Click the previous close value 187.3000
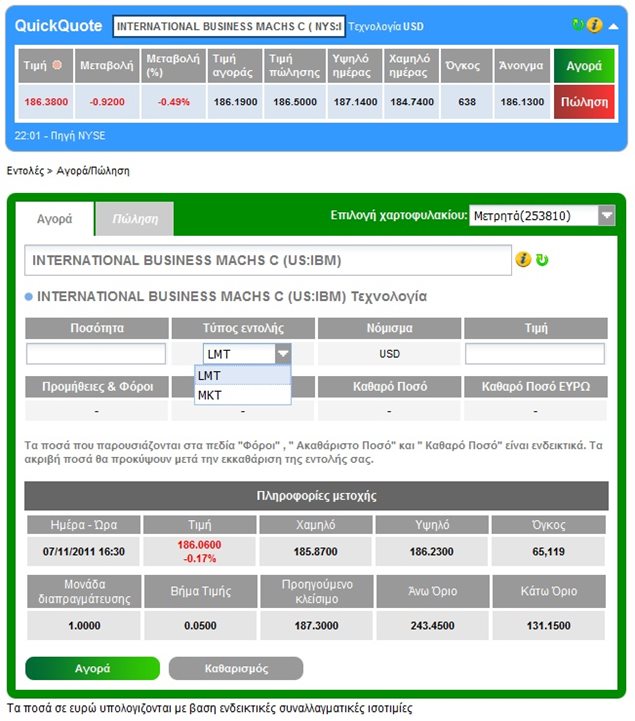Image resolution: width=635 pixels, height=721 pixels. pos(316,625)
